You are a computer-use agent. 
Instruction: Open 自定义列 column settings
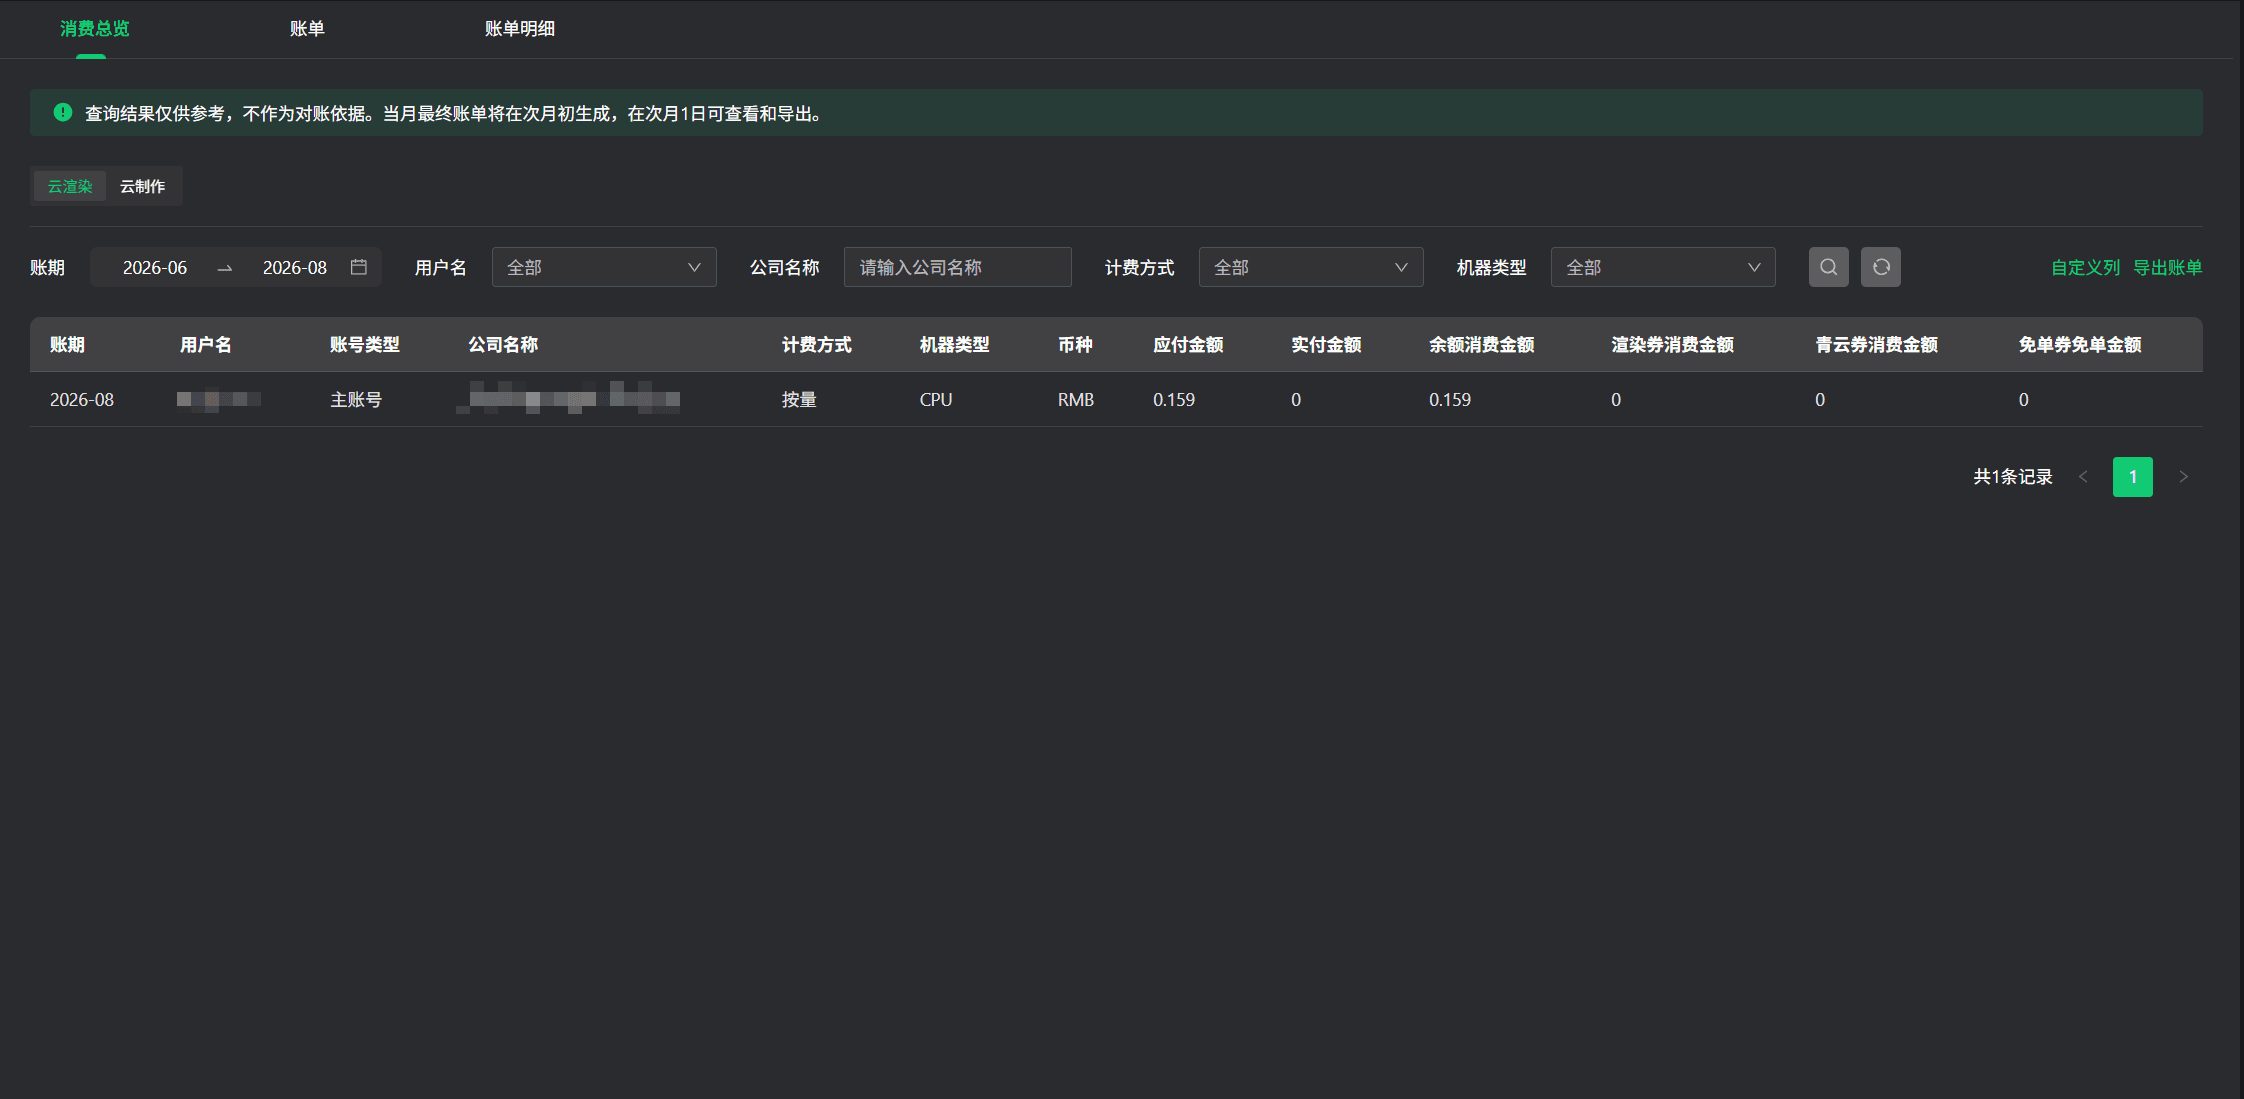(2085, 268)
